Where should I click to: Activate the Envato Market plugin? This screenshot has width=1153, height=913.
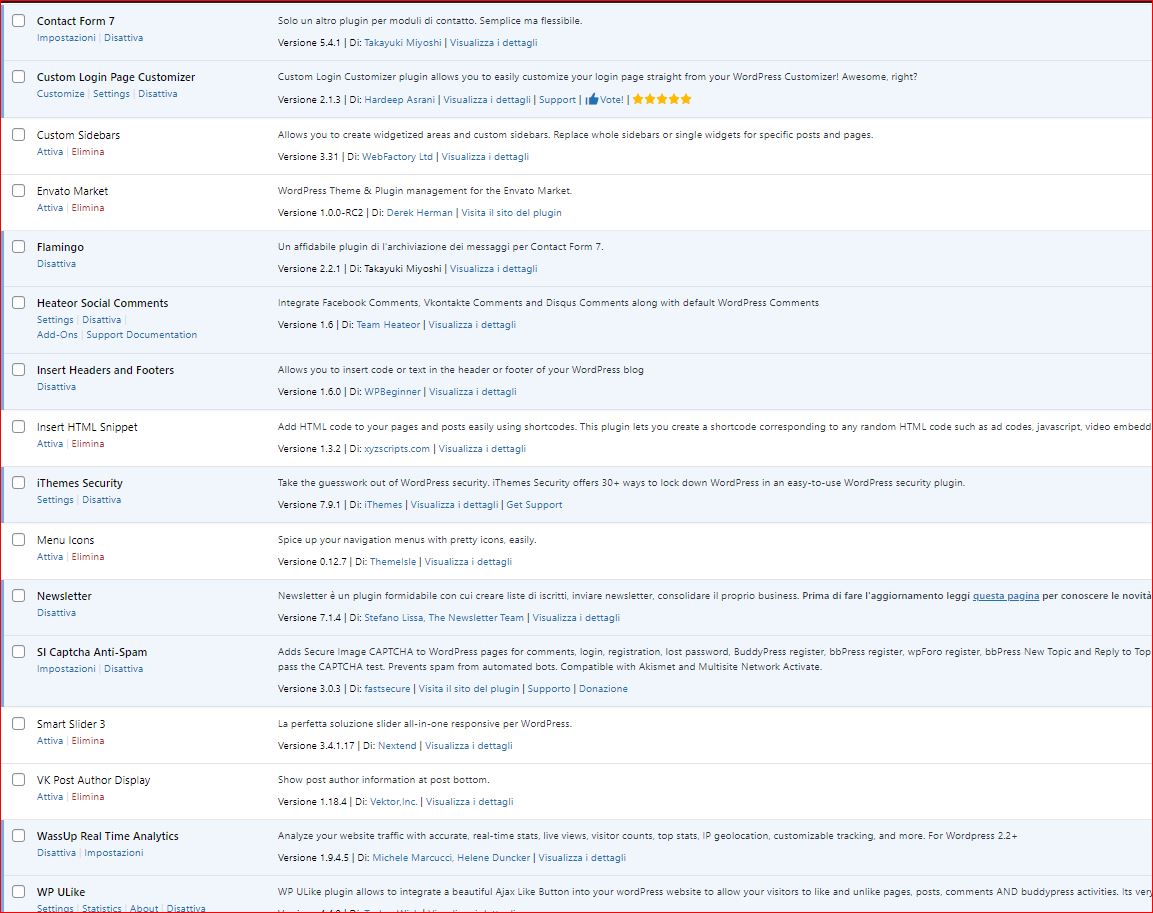(50, 207)
